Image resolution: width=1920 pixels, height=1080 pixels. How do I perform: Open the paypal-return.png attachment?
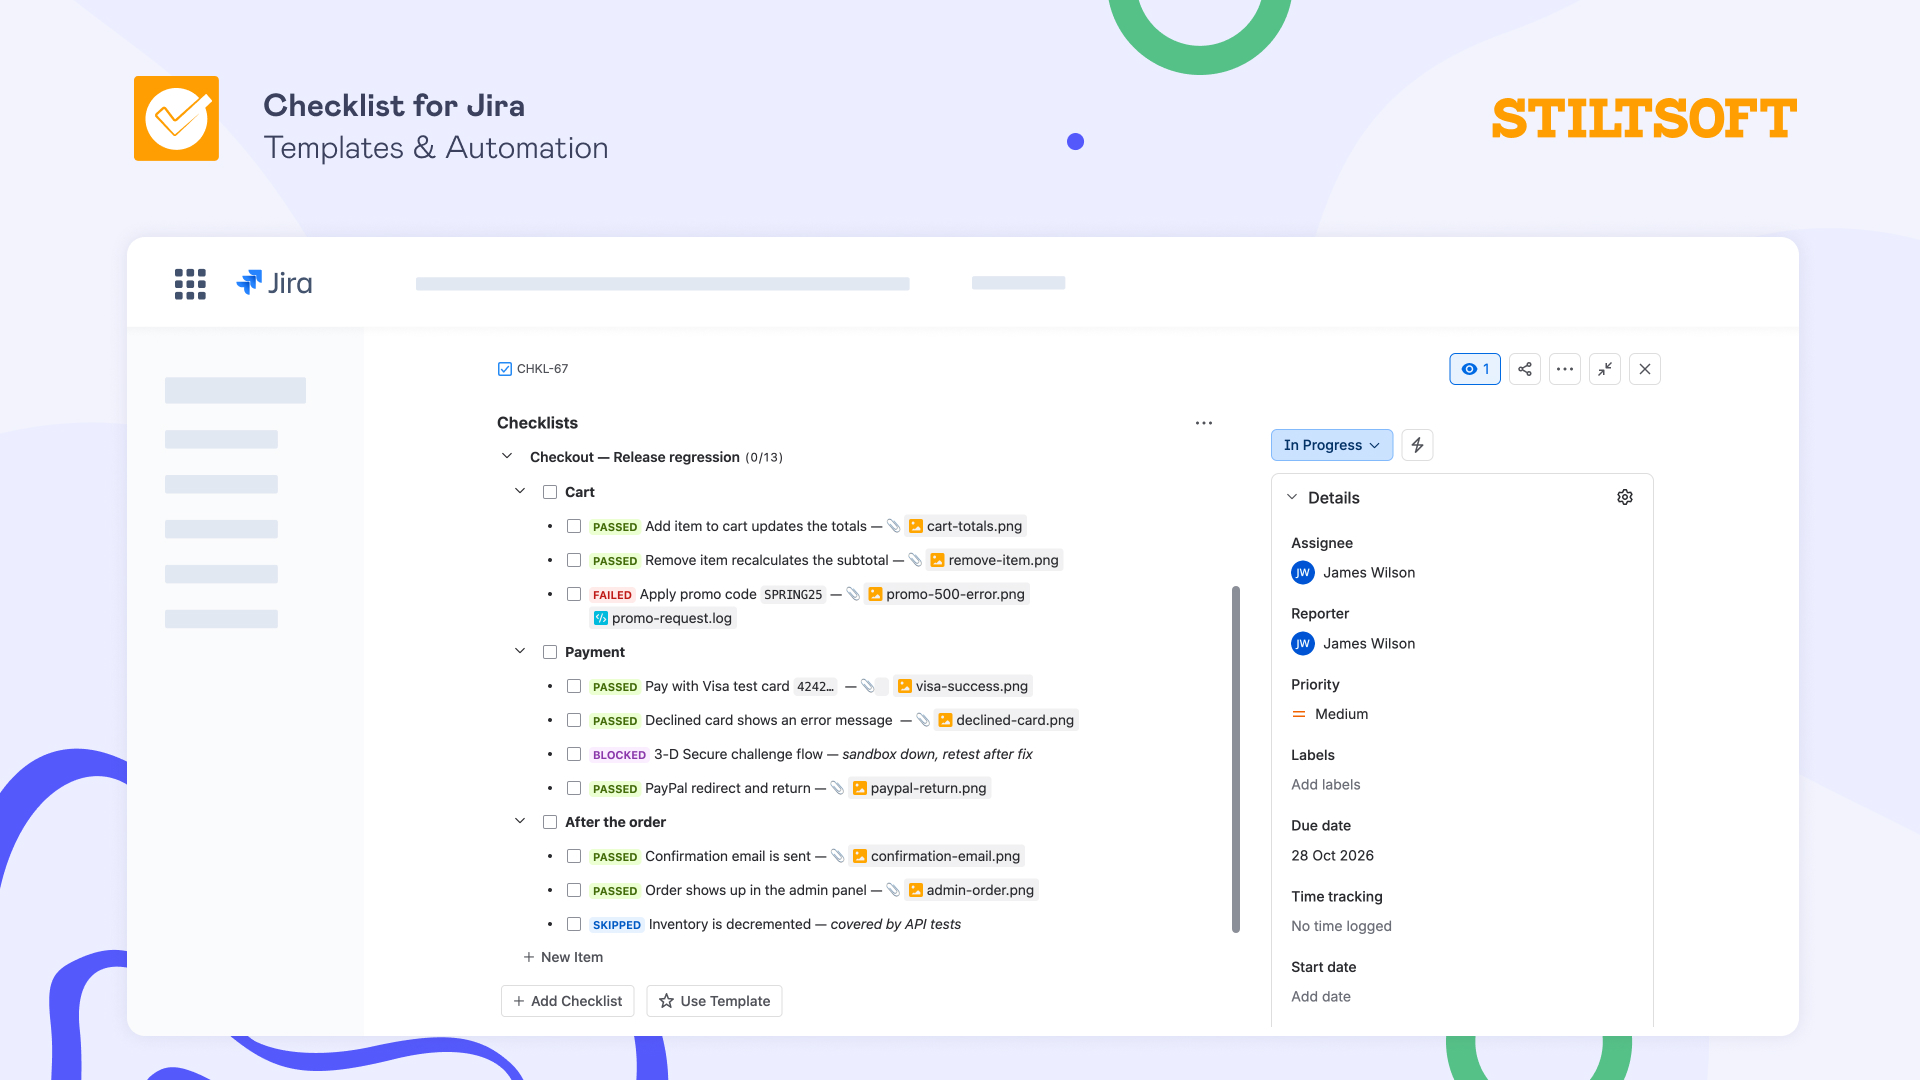point(919,788)
